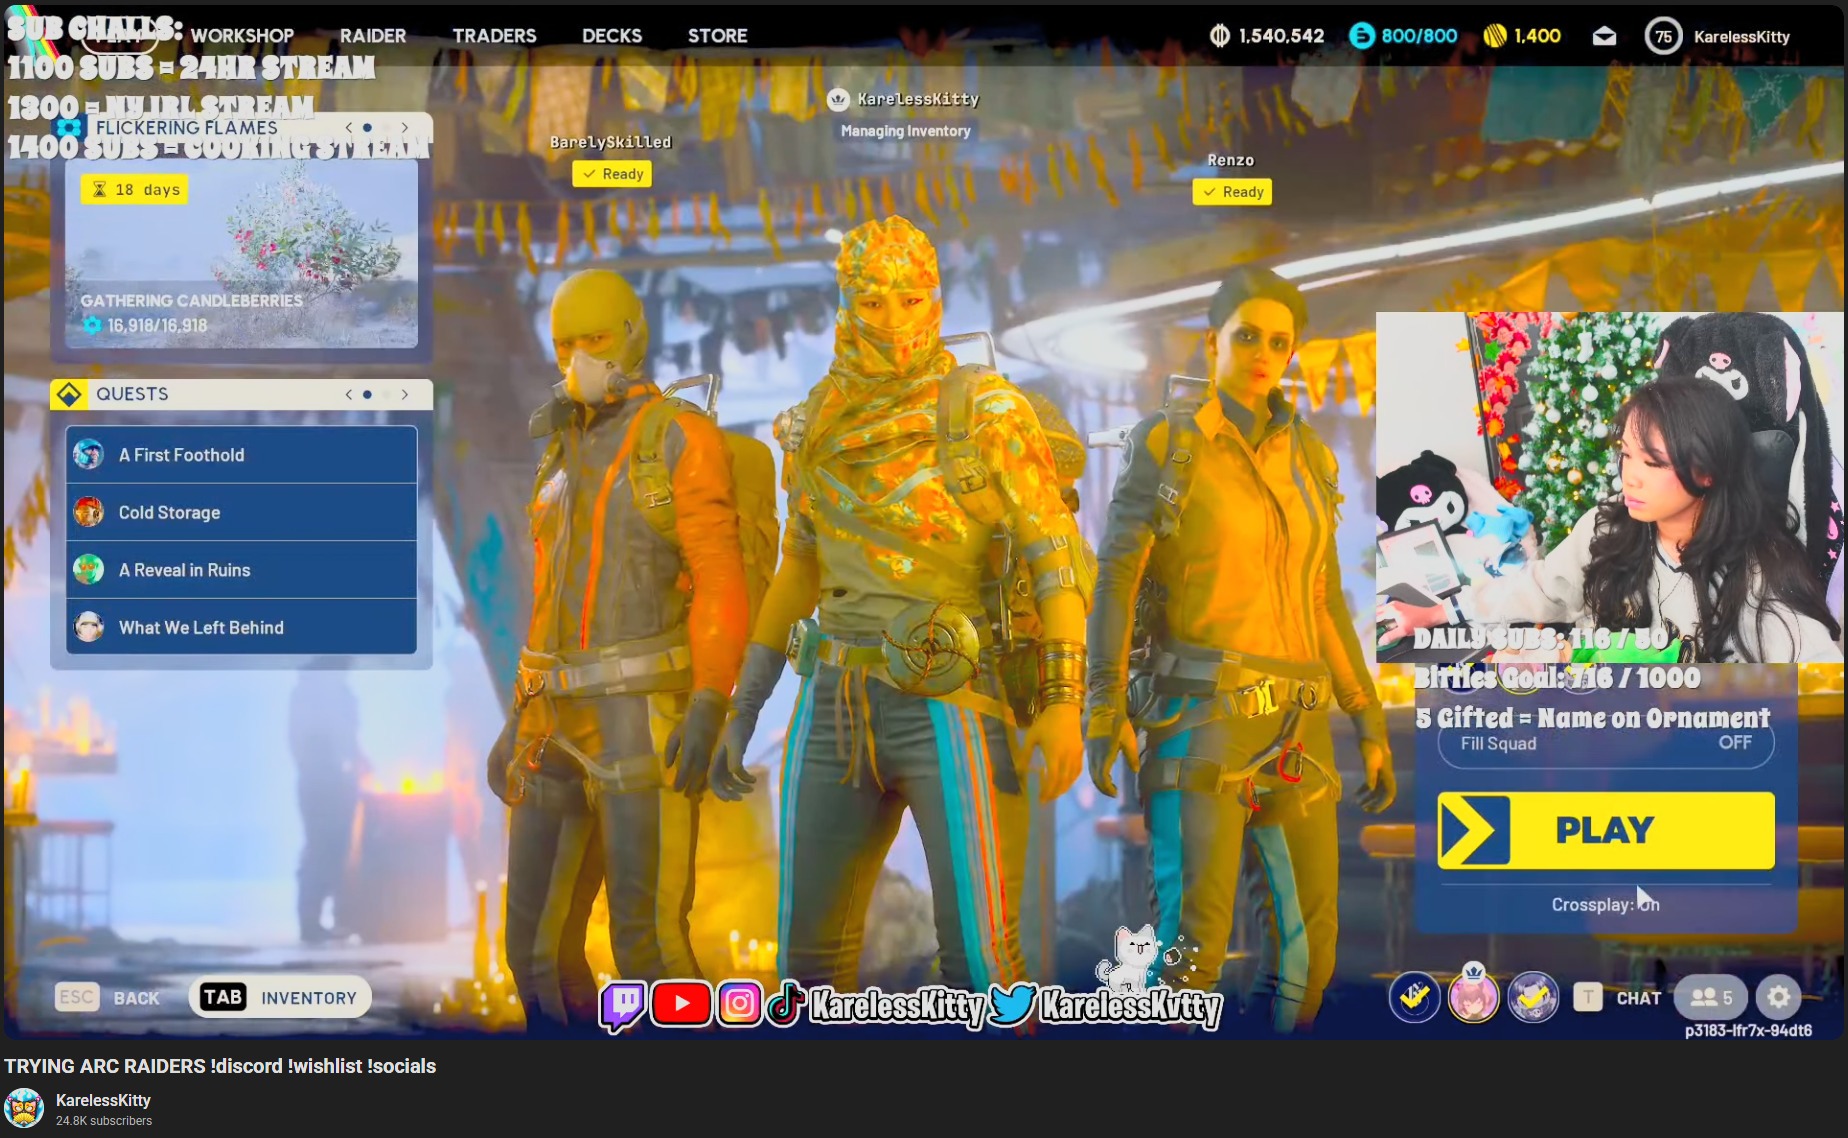This screenshot has height=1138, width=1848.
Task: Click the BarelySkilled player name
Action: point(610,142)
